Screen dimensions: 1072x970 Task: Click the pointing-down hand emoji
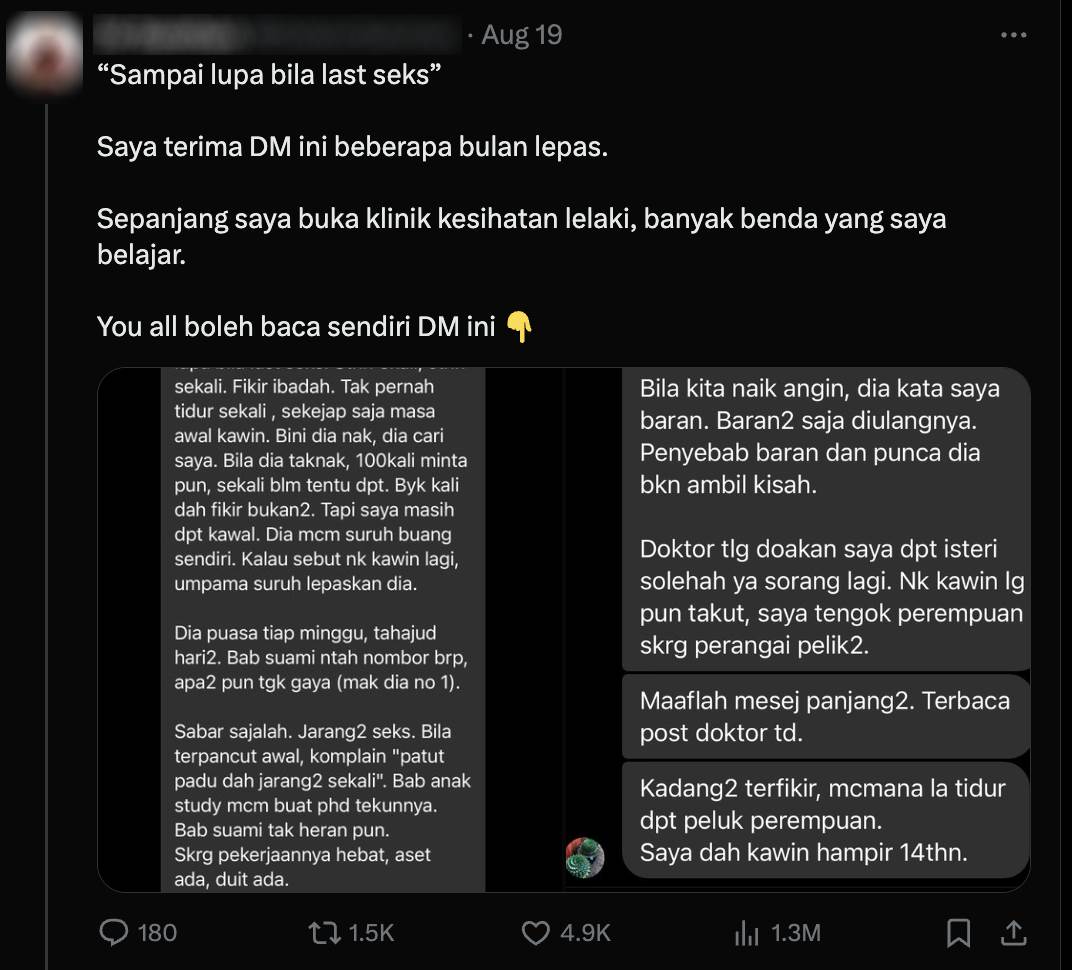(x=519, y=327)
